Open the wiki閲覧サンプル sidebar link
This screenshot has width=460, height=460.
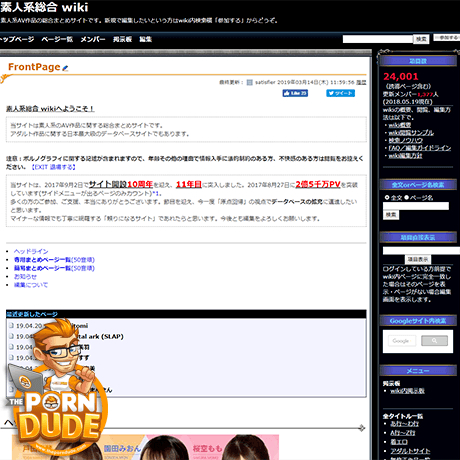coord(411,133)
